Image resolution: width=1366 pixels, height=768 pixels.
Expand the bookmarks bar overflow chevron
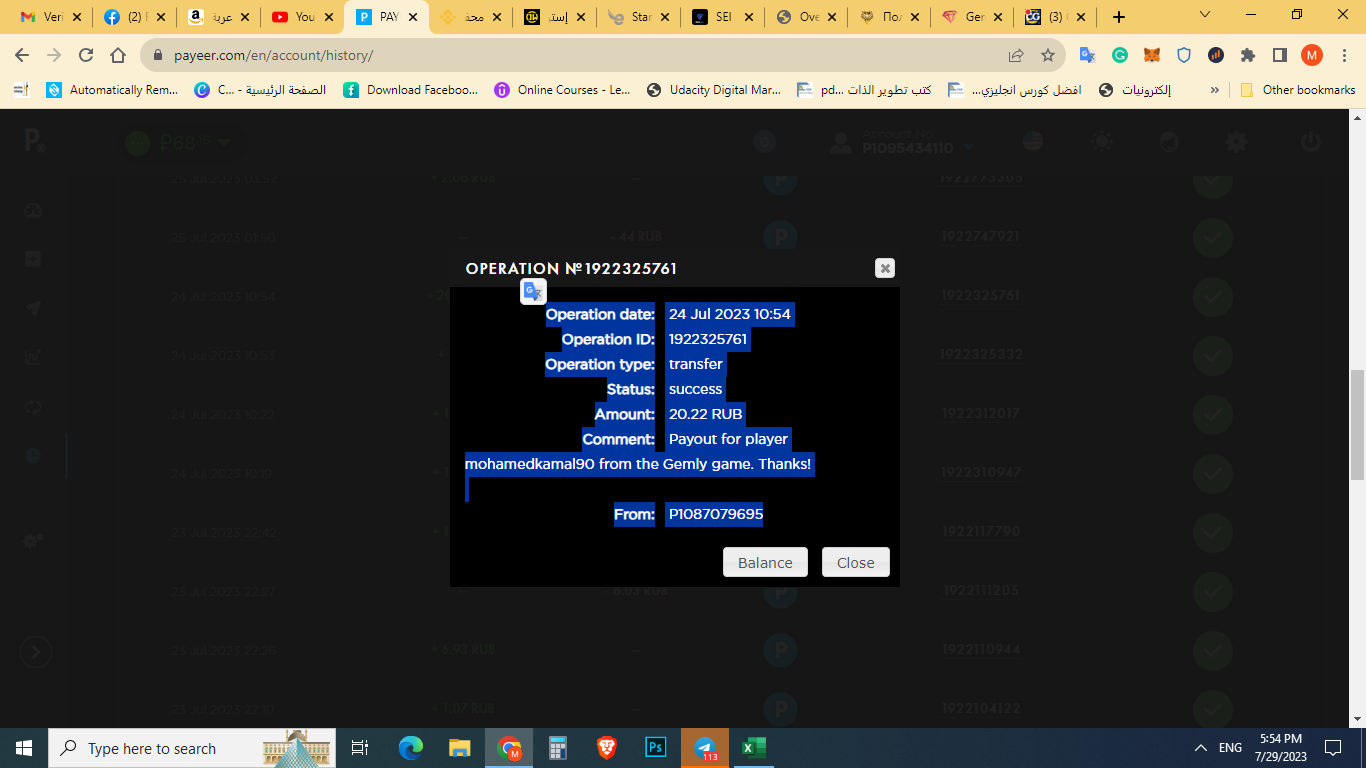[1215, 90]
